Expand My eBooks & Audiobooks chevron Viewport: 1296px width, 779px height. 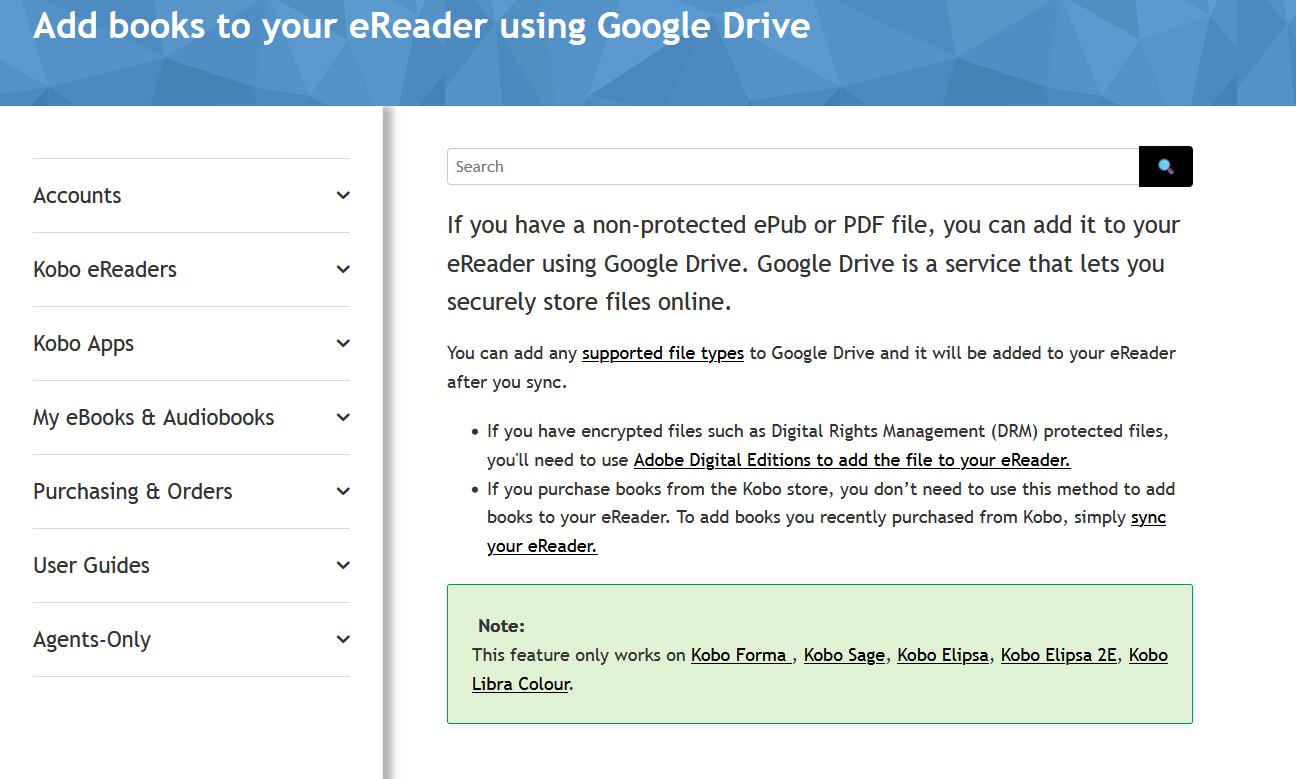tap(343, 418)
